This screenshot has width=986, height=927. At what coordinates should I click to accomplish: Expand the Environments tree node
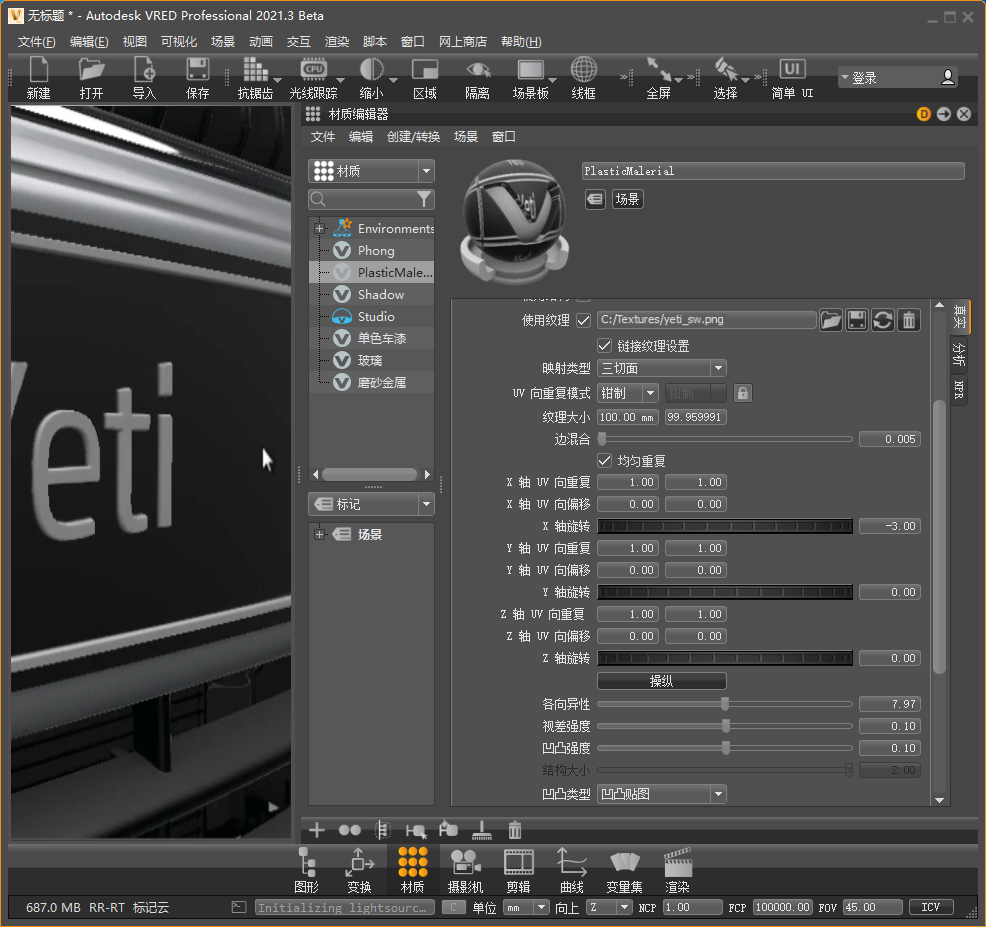(319, 228)
